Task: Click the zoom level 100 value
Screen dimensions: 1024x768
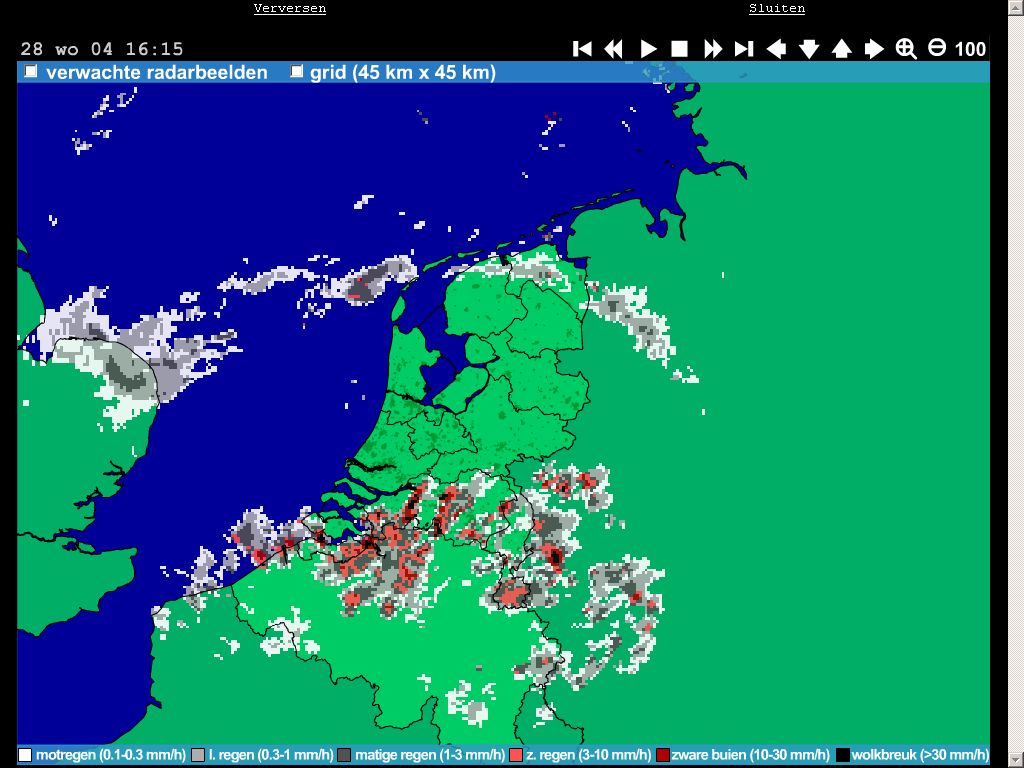Action: pos(970,50)
